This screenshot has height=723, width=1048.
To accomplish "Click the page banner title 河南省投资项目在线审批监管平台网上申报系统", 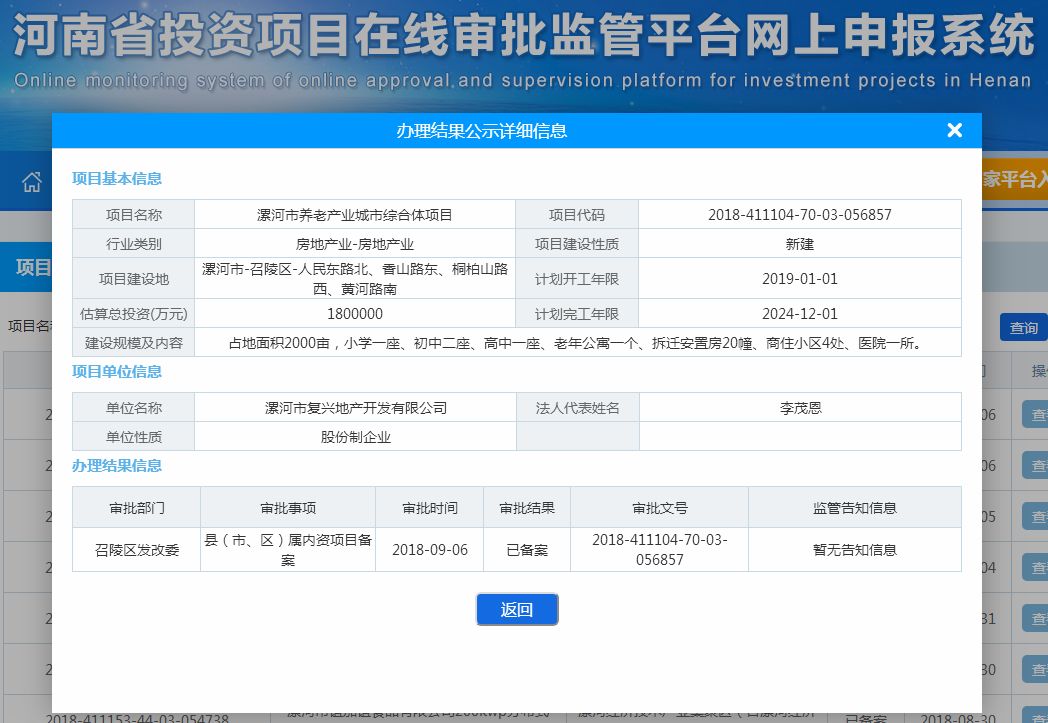I will [524, 35].
